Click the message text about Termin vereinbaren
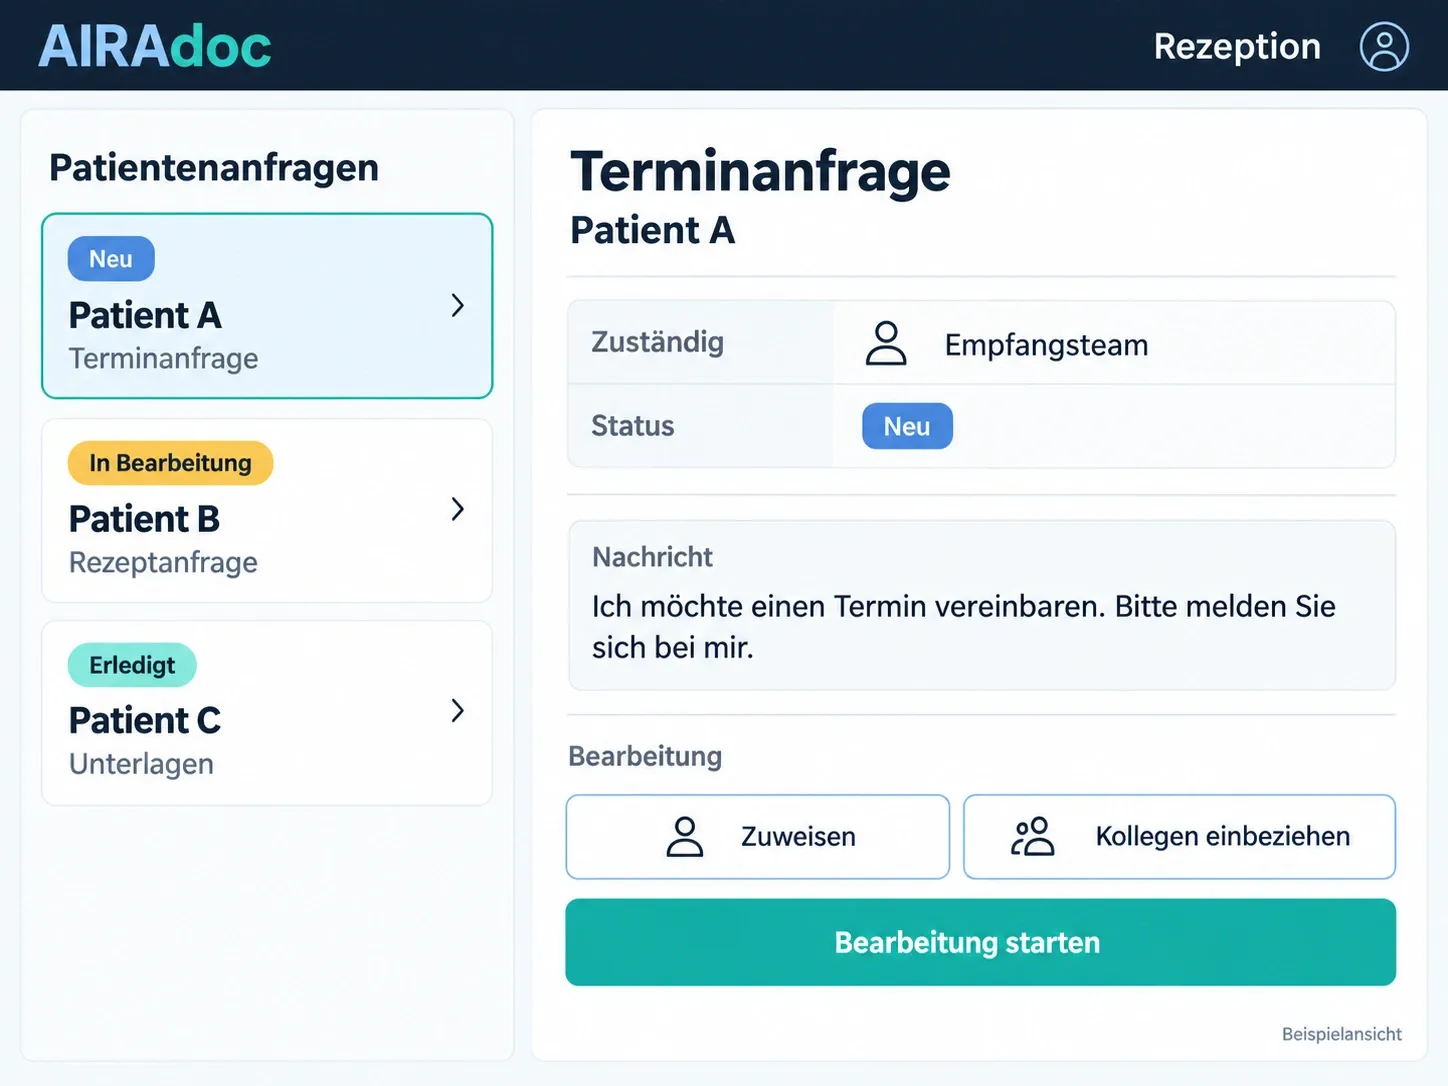This screenshot has width=1448, height=1086. (x=963, y=627)
